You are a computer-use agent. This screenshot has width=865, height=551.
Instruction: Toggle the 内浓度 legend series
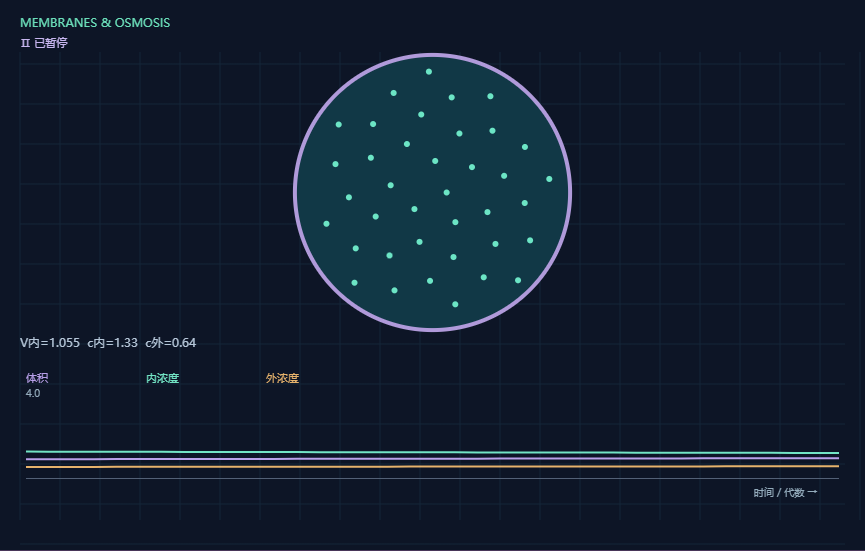point(162,378)
